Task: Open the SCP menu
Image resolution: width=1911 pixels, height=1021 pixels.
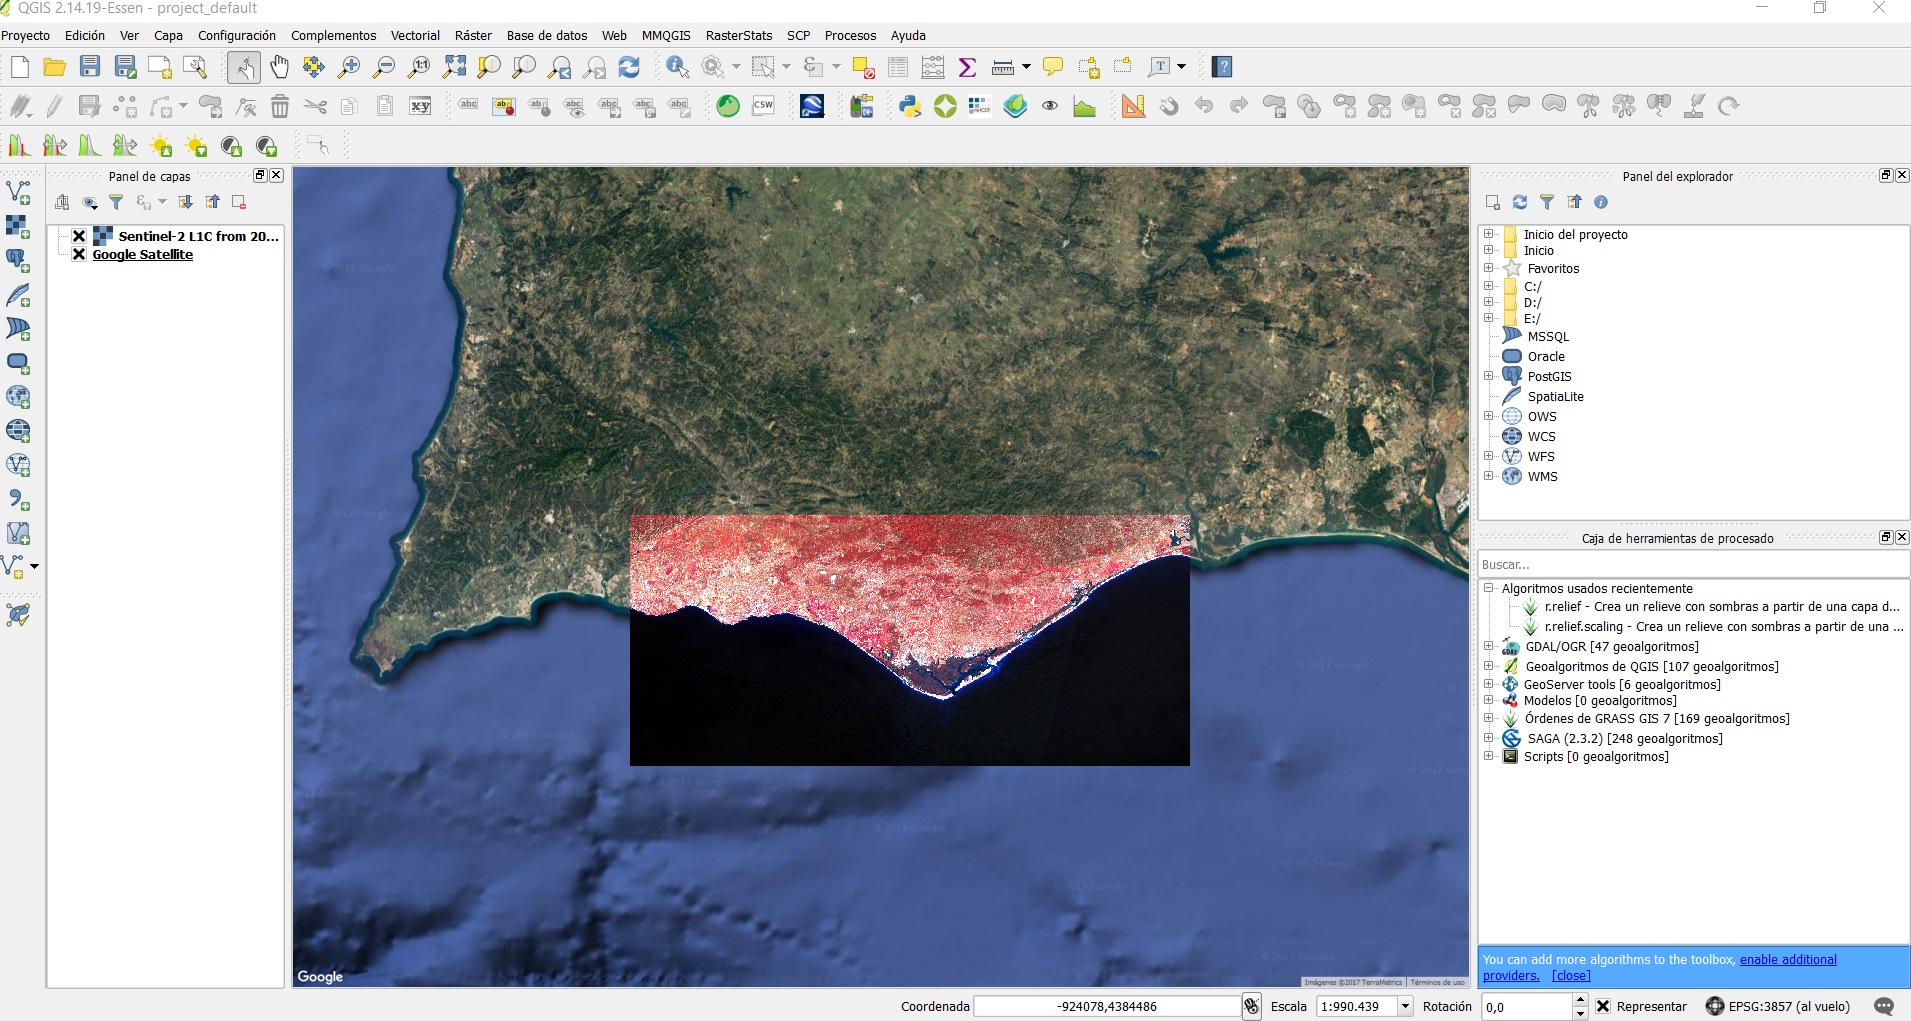Action: [798, 35]
